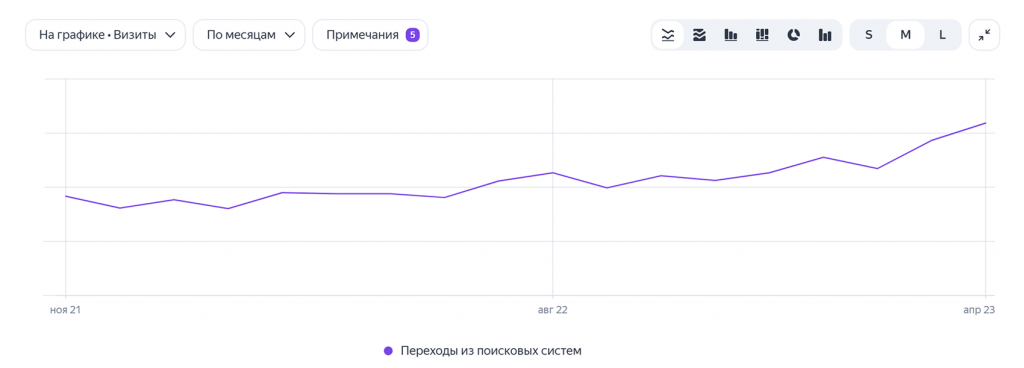Click the 'апр 23' axis label
Image resolution: width=1024 pixels, height=368 pixels.
tap(979, 310)
